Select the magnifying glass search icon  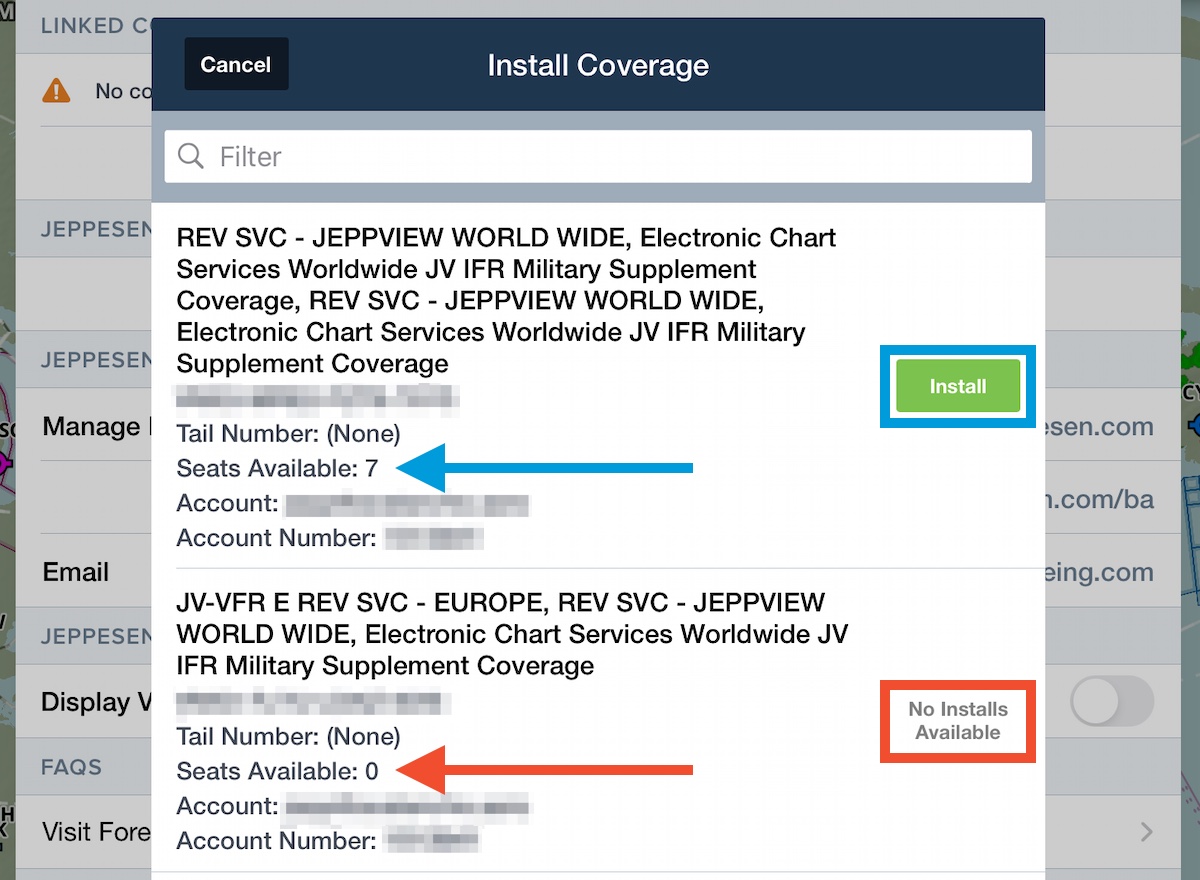coord(190,156)
